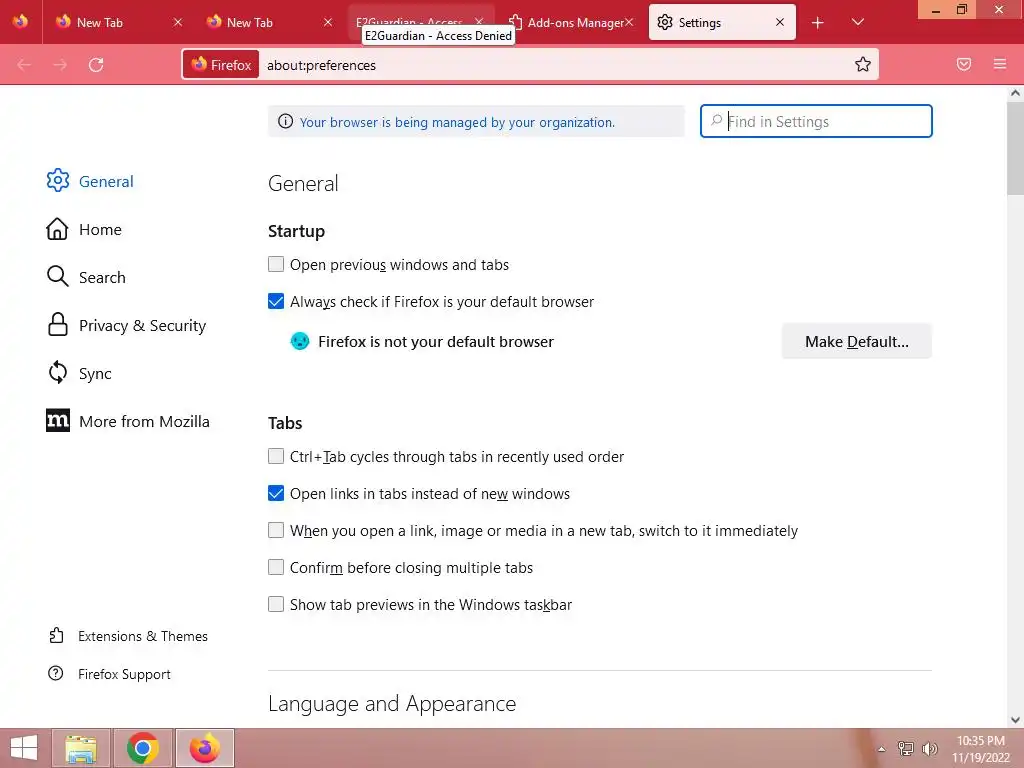Open the application hamburger menu
The image size is (1024, 768).
tap(1000, 64)
